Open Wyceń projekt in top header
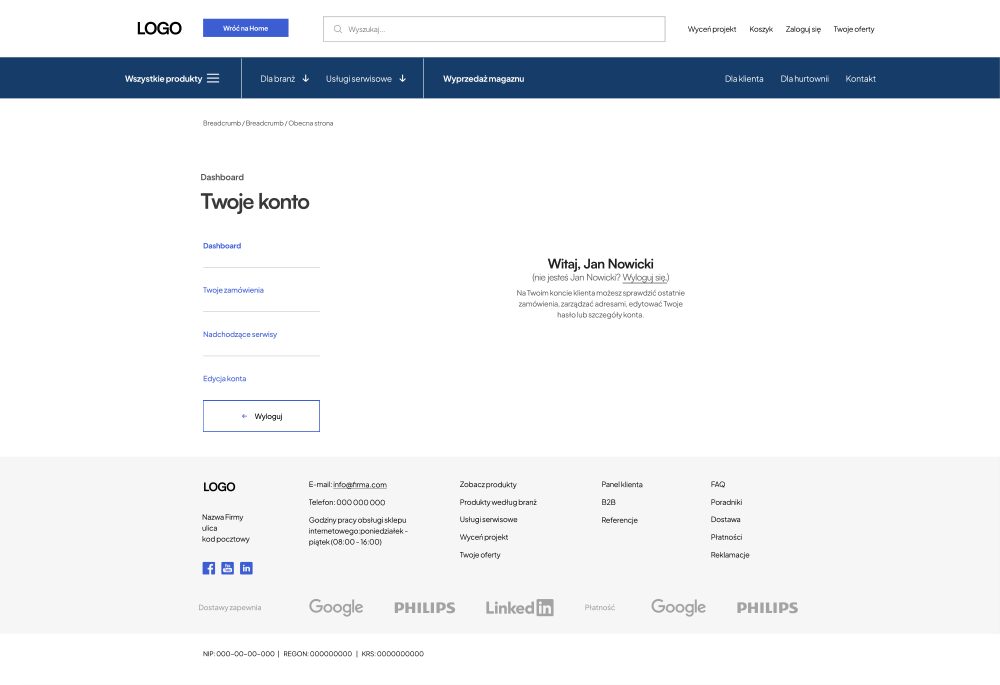This screenshot has height=685, width=1000. coord(712,29)
